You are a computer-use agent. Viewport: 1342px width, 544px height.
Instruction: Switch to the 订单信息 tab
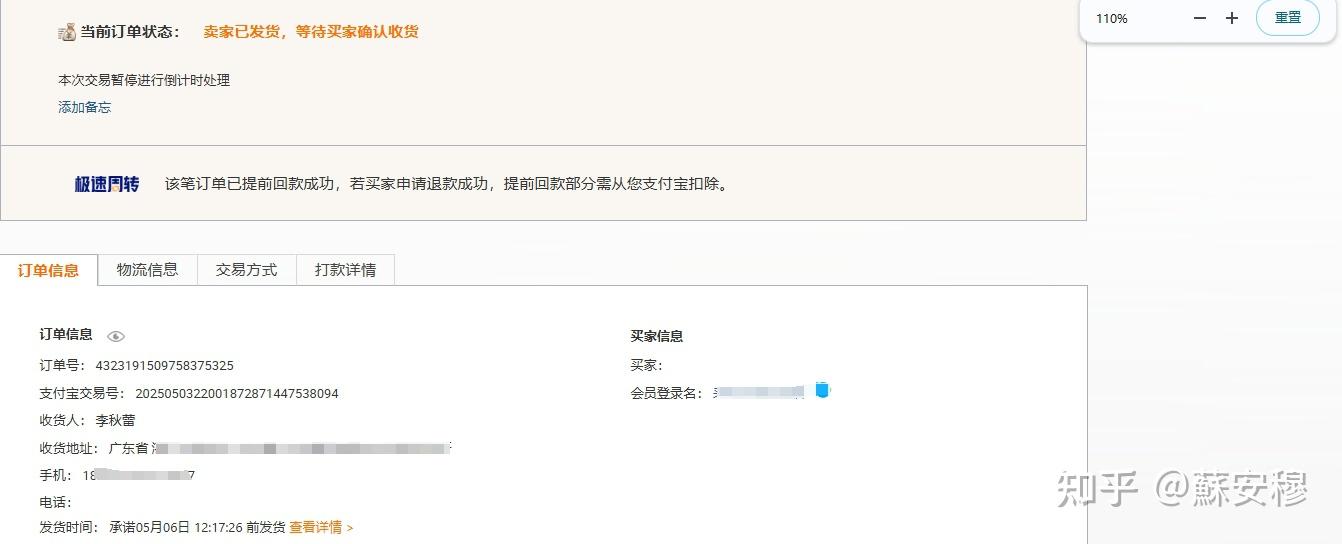(x=49, y=270)
